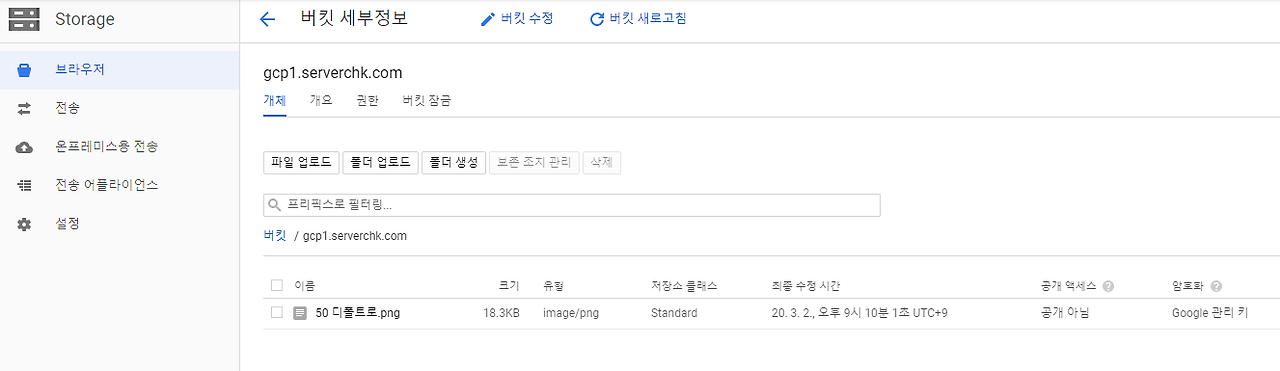
Task: Open the 50 디폴트로.png file link
Action: click(x=357, y=313)
